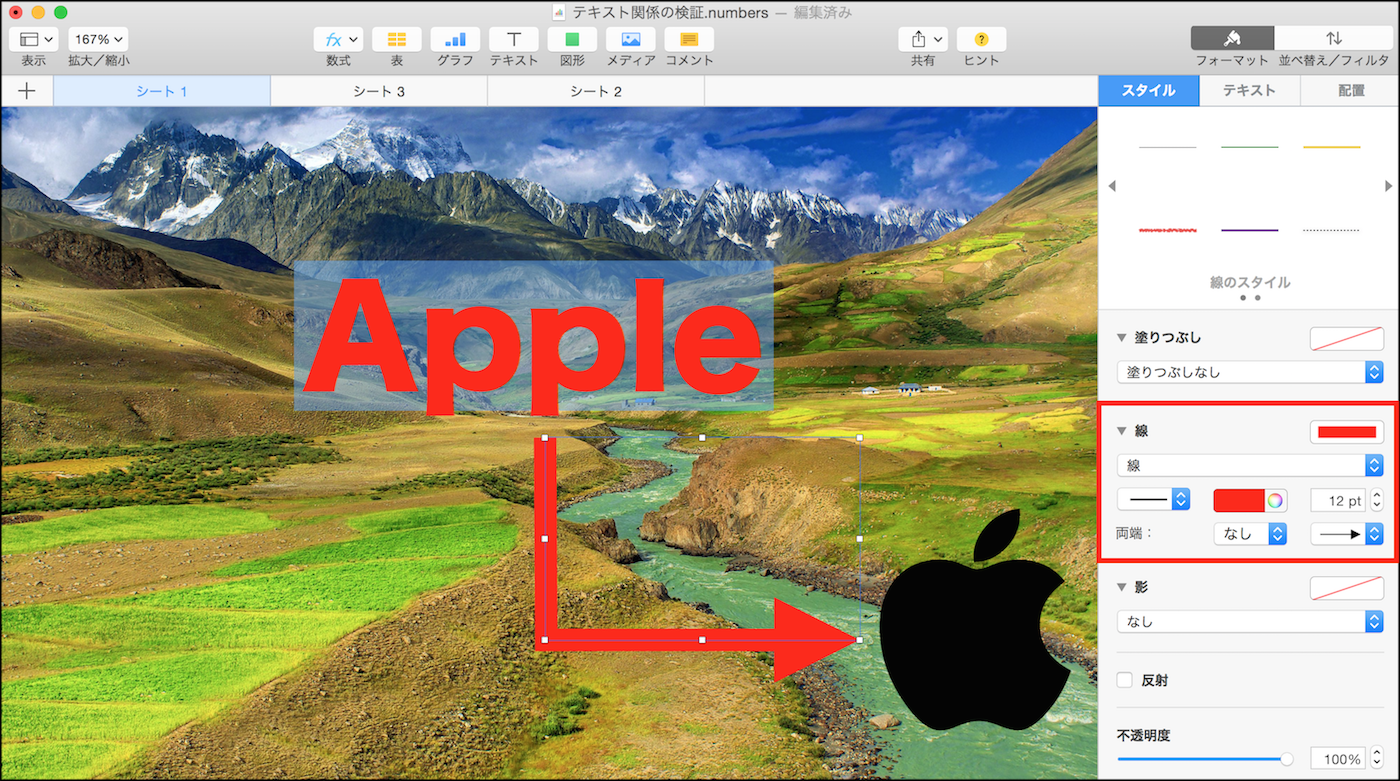Go to previous line style page
Screen dimensions: 1400x781
1111,186
